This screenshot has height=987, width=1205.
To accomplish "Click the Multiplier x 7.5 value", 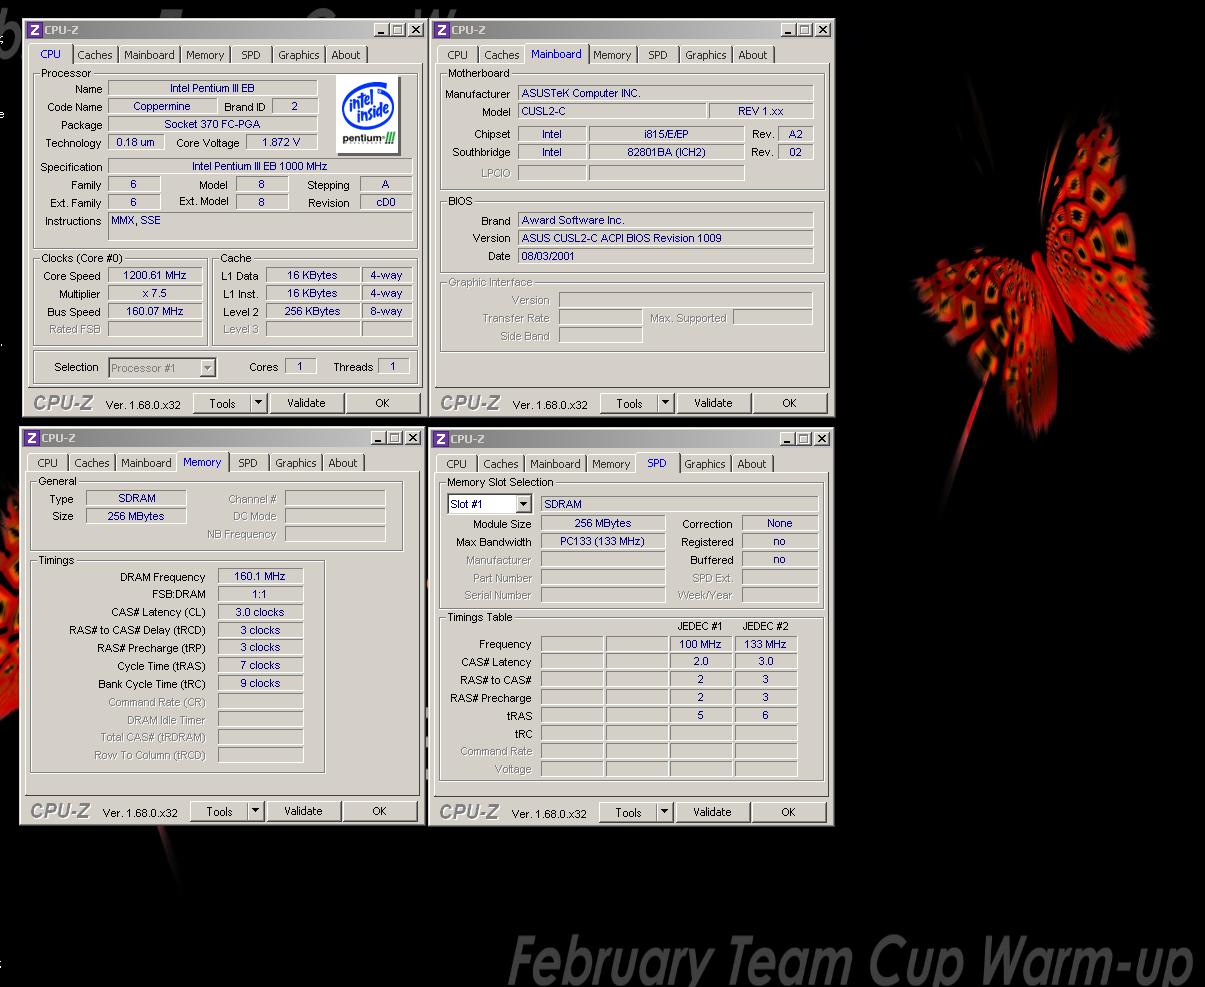I will coord(154,294).
